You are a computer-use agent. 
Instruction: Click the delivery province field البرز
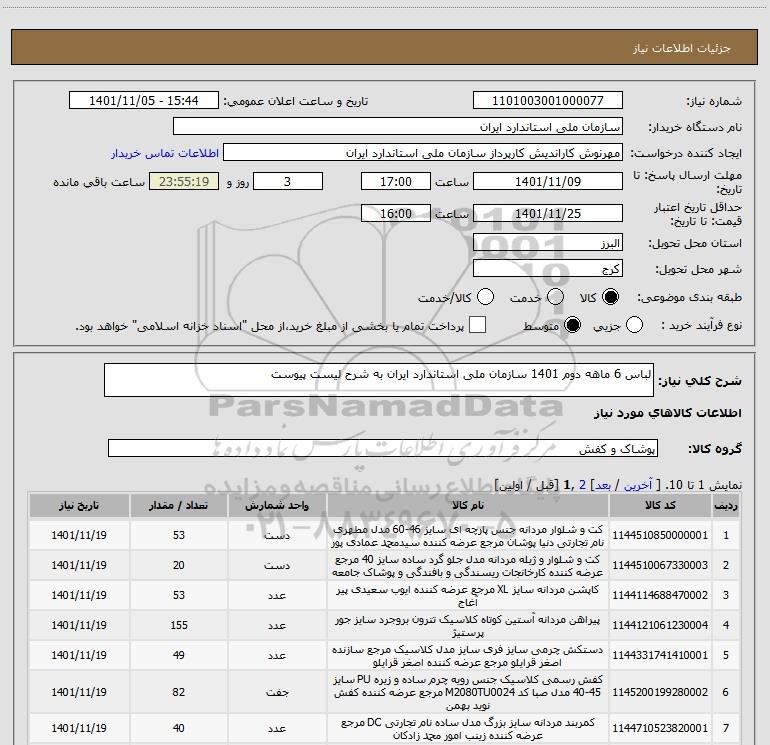548,243
